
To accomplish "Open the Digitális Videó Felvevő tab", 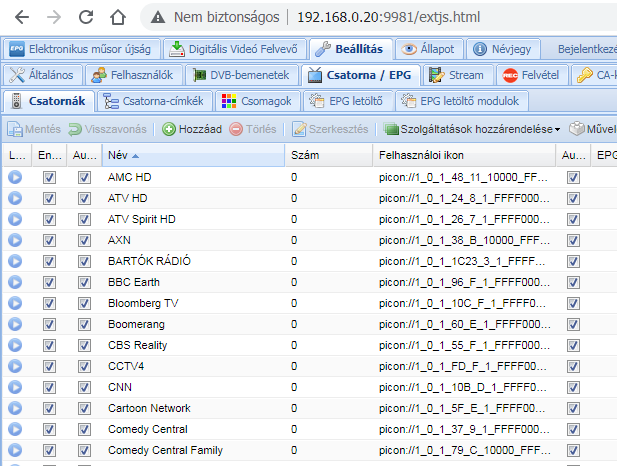I will click(235, 49).
